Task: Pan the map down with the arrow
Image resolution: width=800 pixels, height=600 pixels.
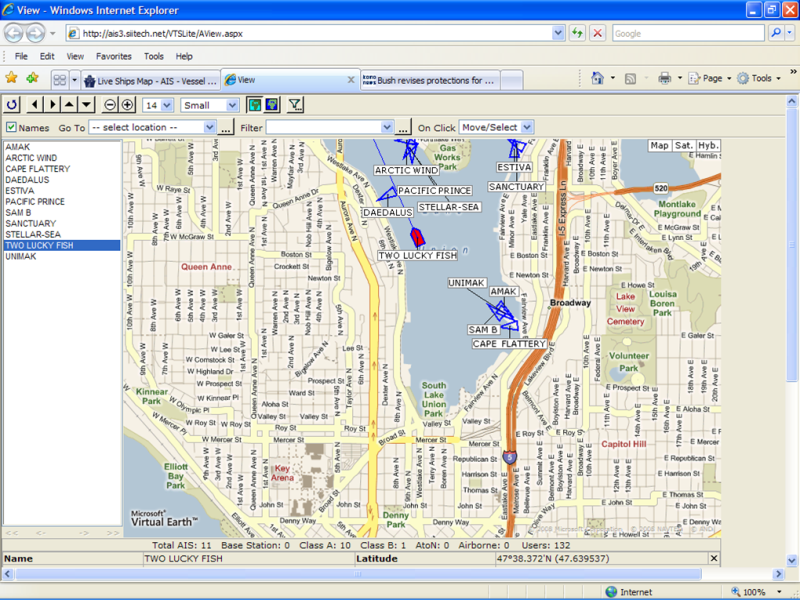Action: [x=87, y=105]
